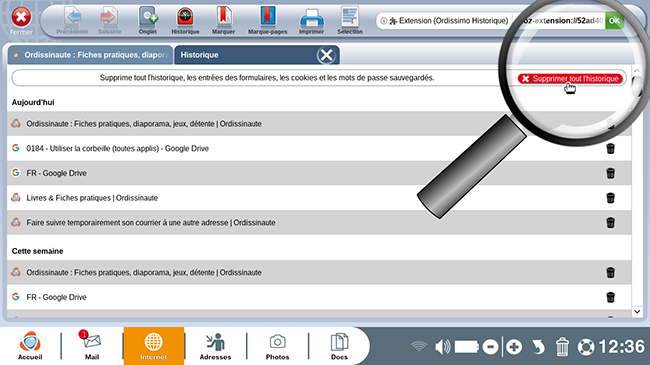Delete the 'Livres & Fiches pratiques' entry
Viewport: 650px width, 365px height.
tap(610, 198)
